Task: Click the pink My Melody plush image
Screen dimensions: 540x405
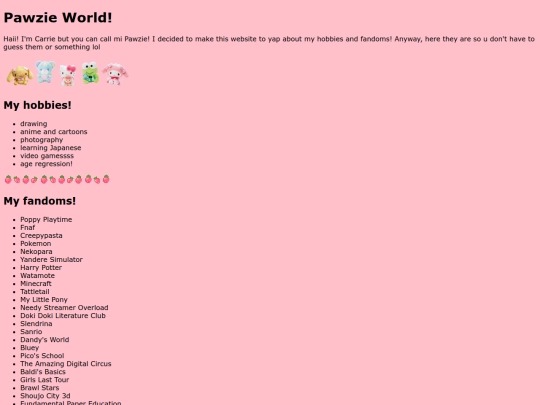Action: (115, 74)
